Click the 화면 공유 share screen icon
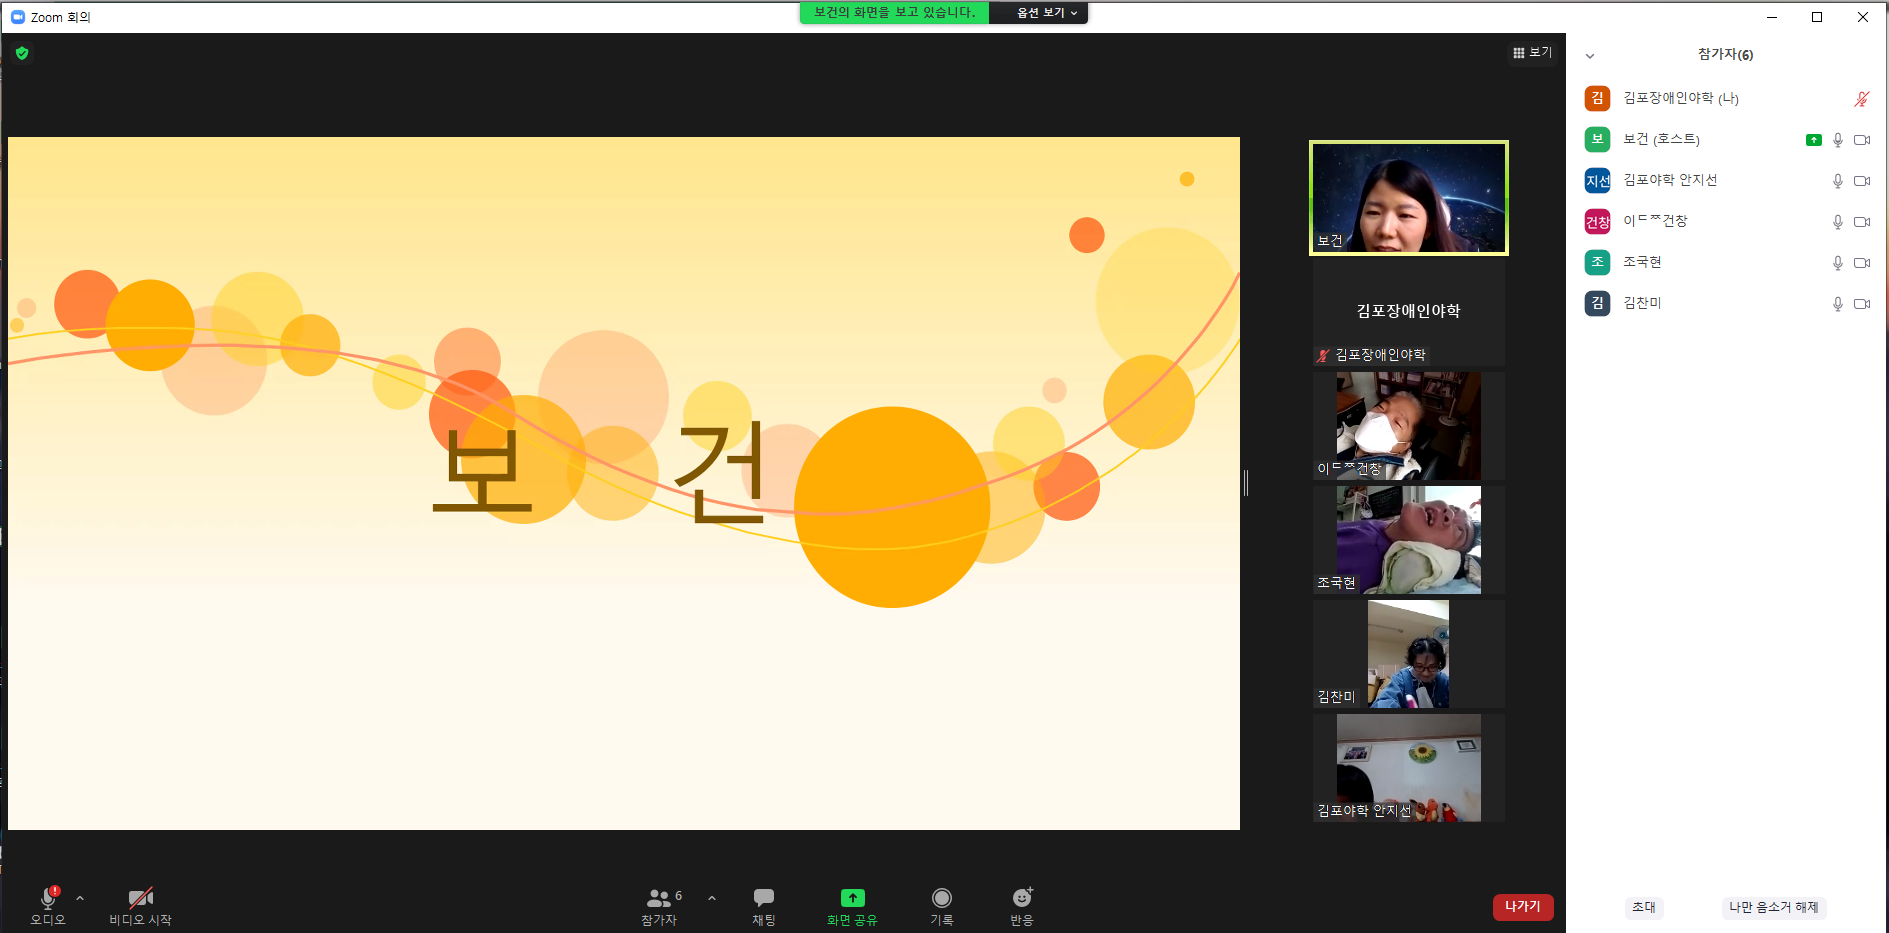The height and width of the screenshot is (933, 1889). [852, 898]
